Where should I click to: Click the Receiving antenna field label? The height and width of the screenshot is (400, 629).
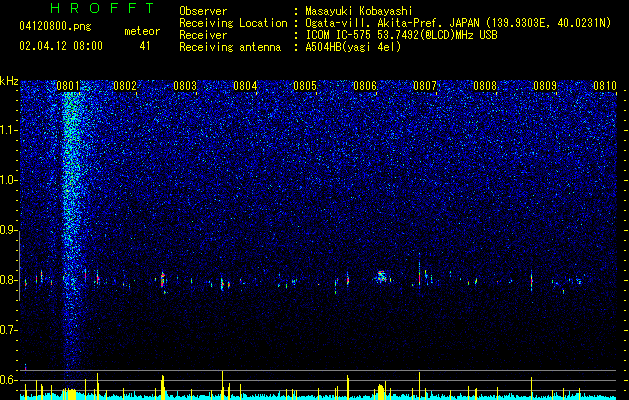(230, 47)
